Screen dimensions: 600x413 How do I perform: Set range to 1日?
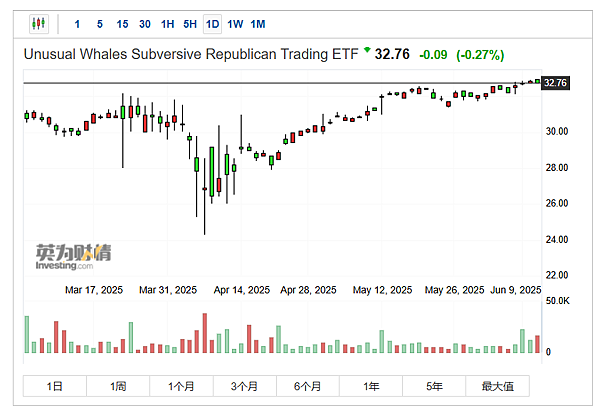(55, 386)
